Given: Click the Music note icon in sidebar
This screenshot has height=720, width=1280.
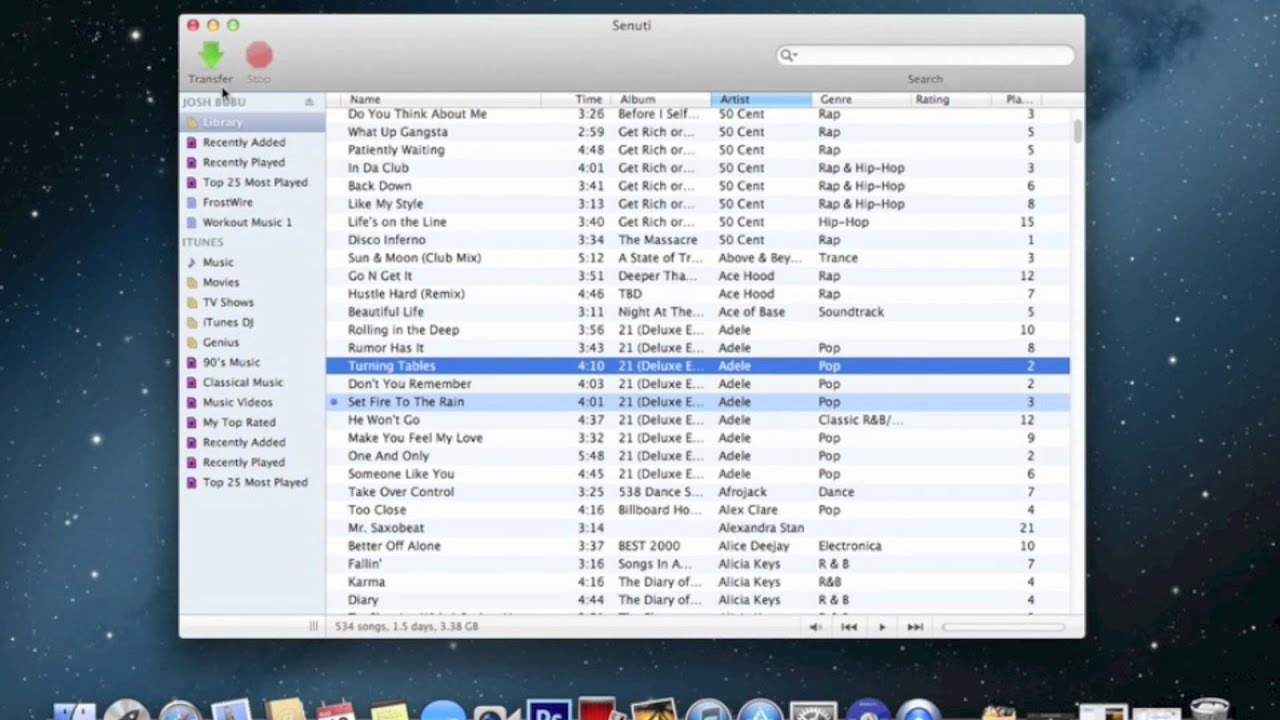Looking at the screenshot, I should (x=192, y=262).
